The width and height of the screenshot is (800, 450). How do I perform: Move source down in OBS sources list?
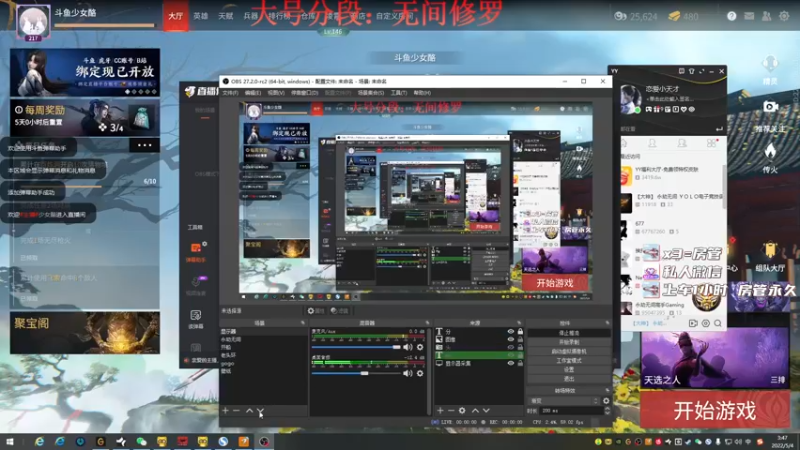click(486, 410)
